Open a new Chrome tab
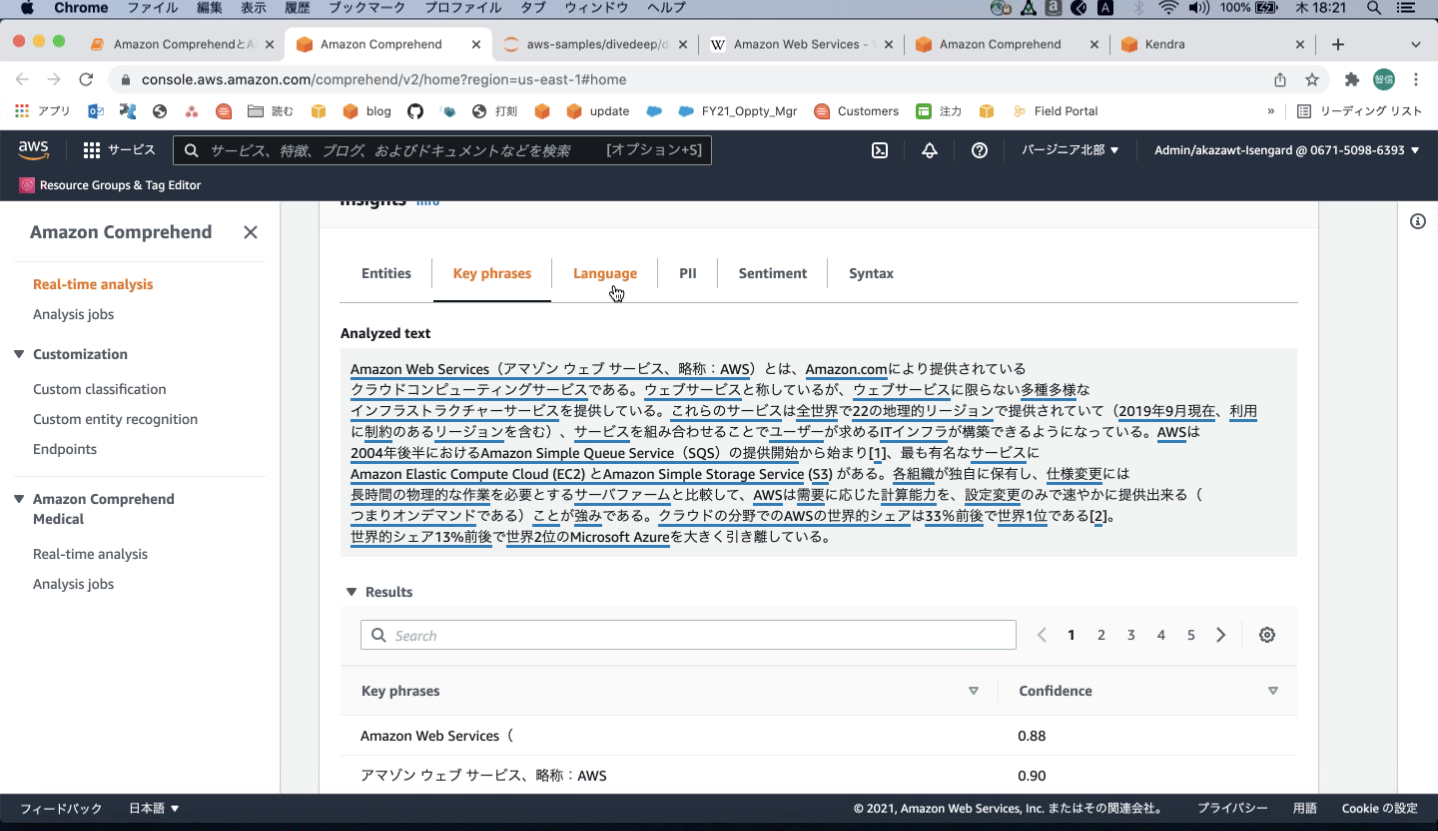Image resolution: width=1438 pixels, height=831 pixels. [1338, 44]
